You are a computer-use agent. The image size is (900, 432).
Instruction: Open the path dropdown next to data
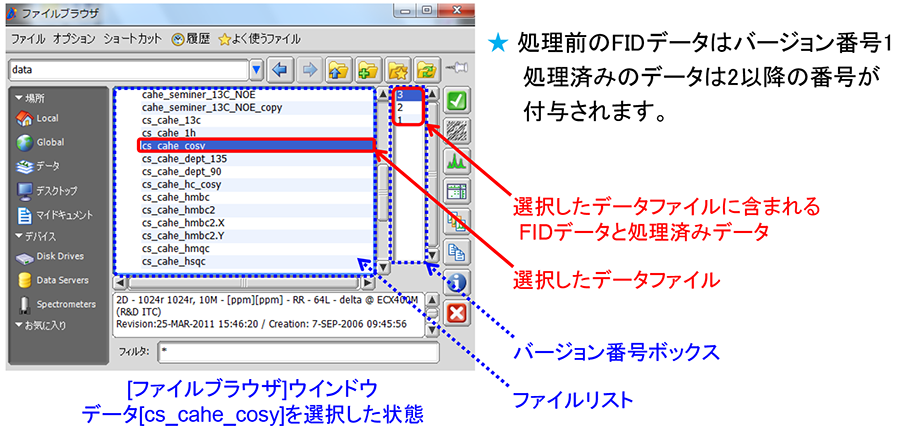(257, 71)
